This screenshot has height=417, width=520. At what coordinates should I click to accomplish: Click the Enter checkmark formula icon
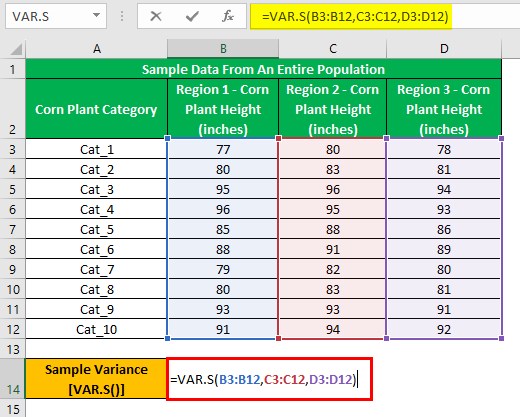pyautogui.click(x=192, y=16)
